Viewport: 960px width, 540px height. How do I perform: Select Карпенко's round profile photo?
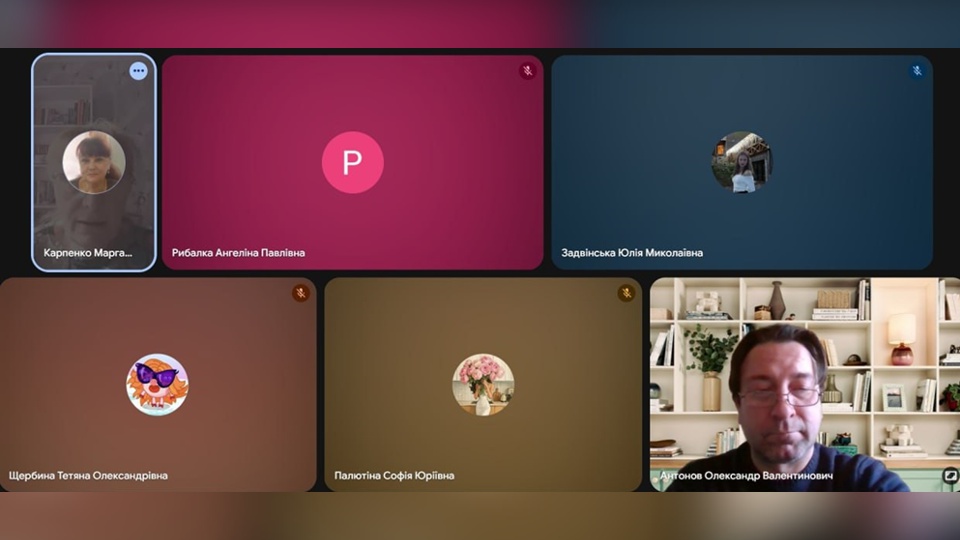[x=94, y=162]
